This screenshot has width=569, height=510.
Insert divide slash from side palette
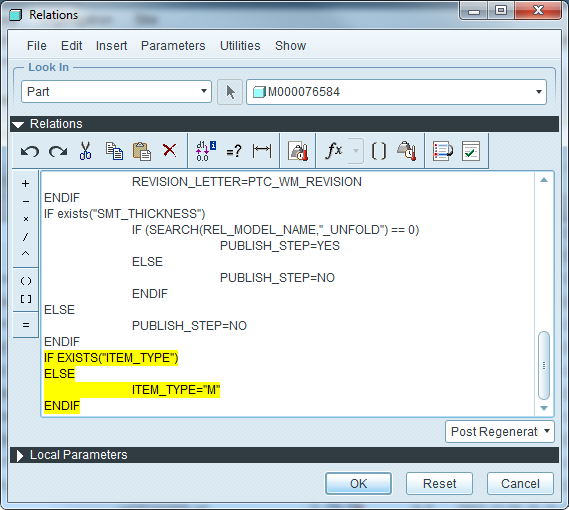[25, 237]
